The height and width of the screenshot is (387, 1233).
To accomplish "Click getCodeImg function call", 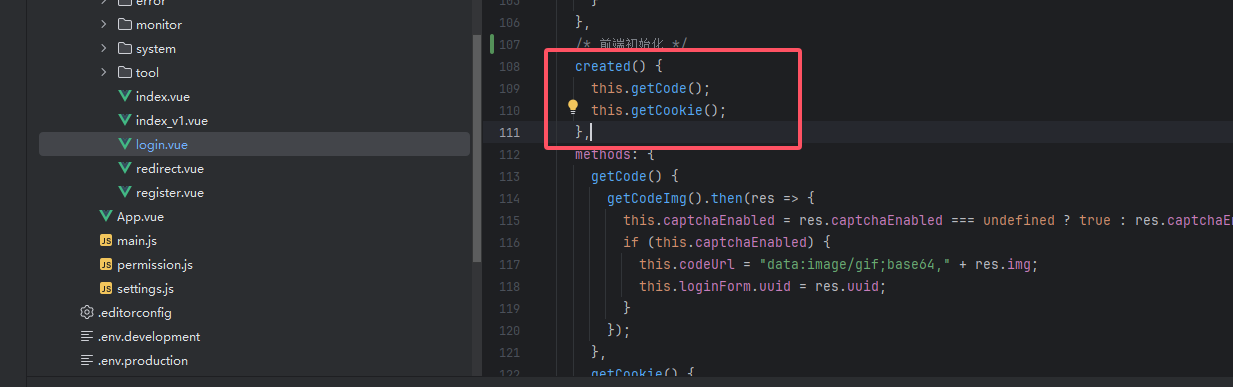I will click(x=646, y=198).
